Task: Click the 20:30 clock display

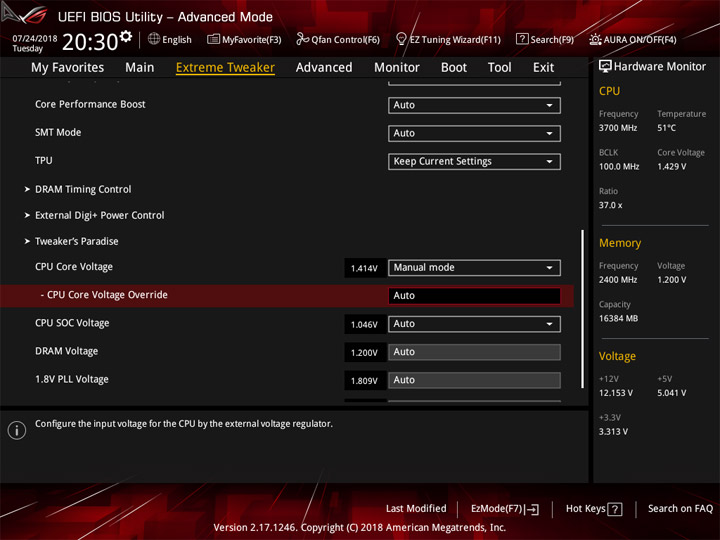Action: 90,42
